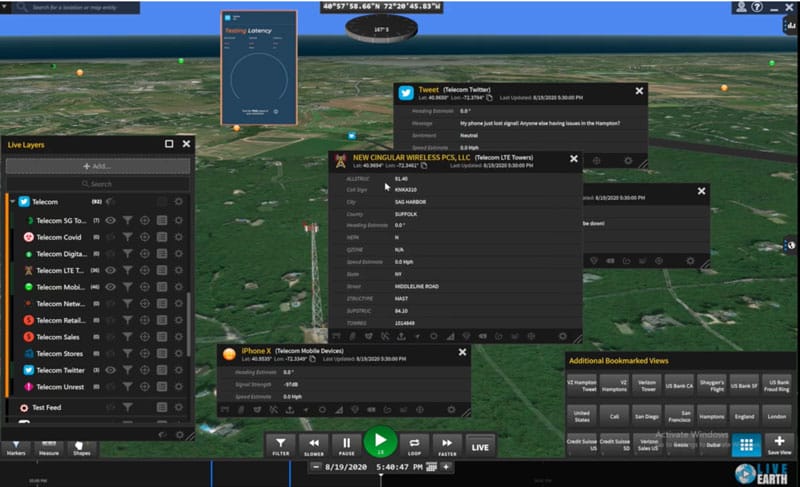Show the hidden Telecom Stores layer
Image resolution: width=800 pixels, height=487 pixels.
[x=110, y=353]
